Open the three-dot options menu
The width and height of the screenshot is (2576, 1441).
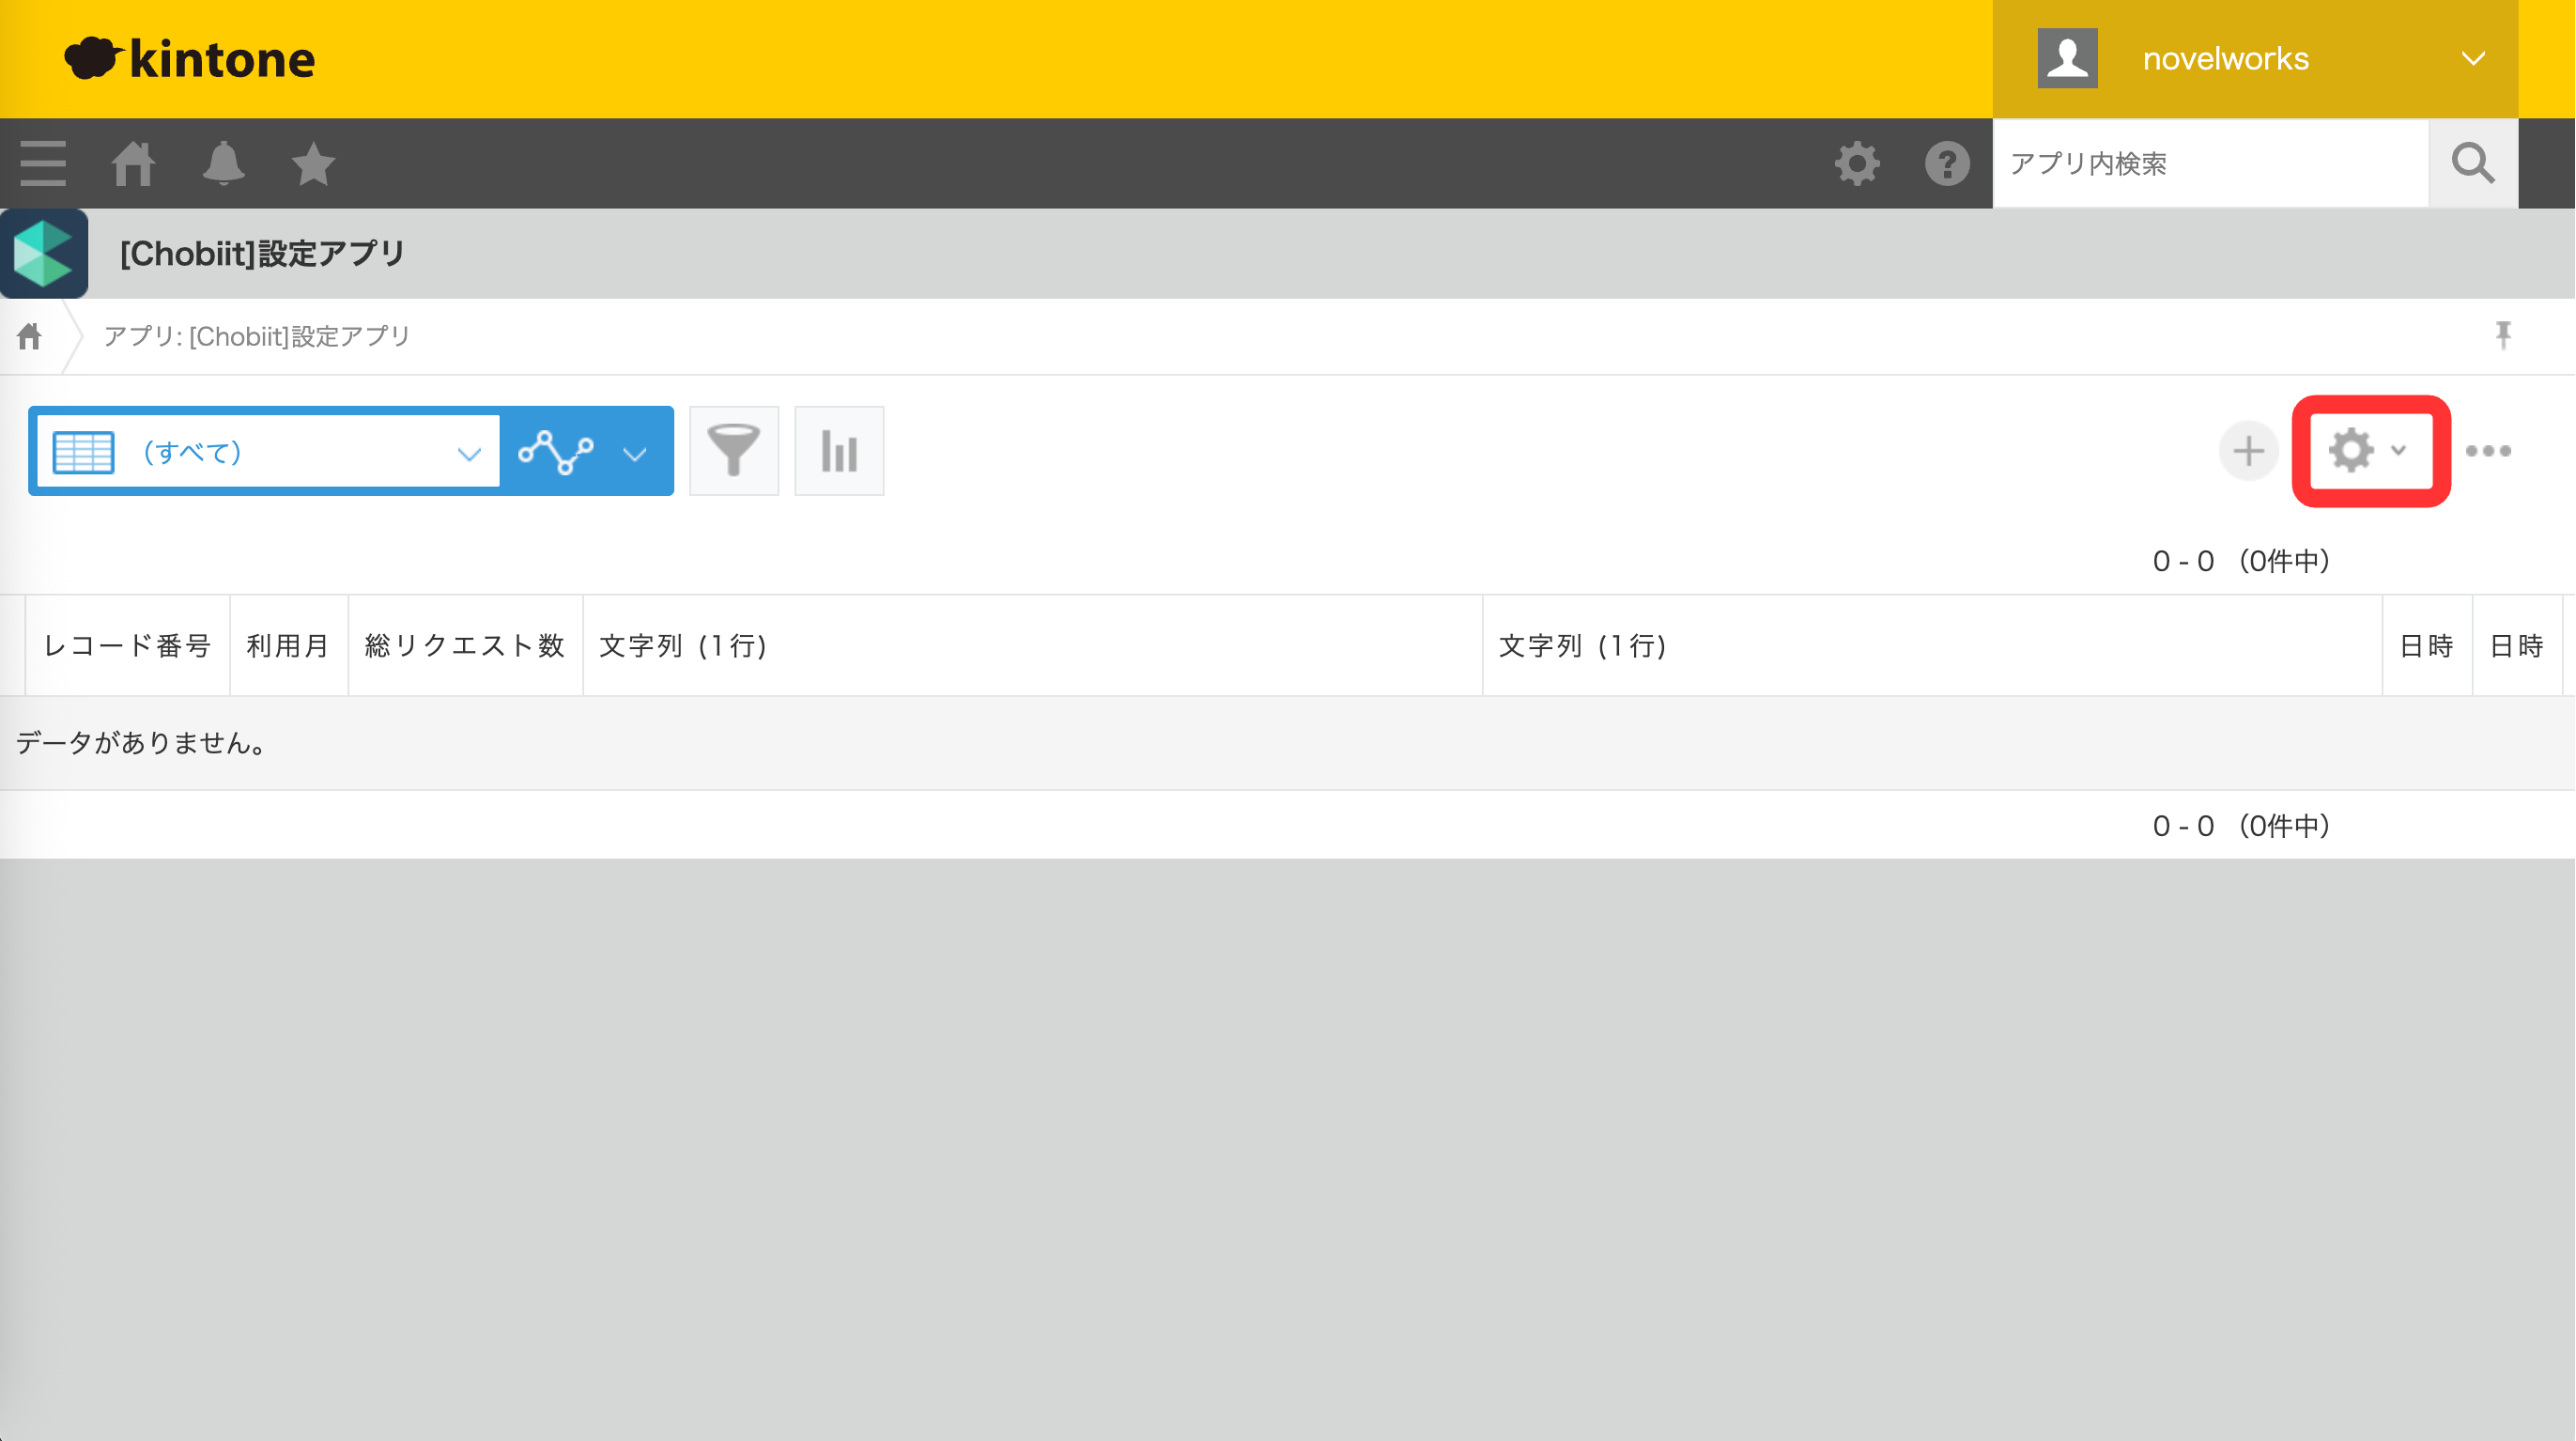(x=2488, y=451)
